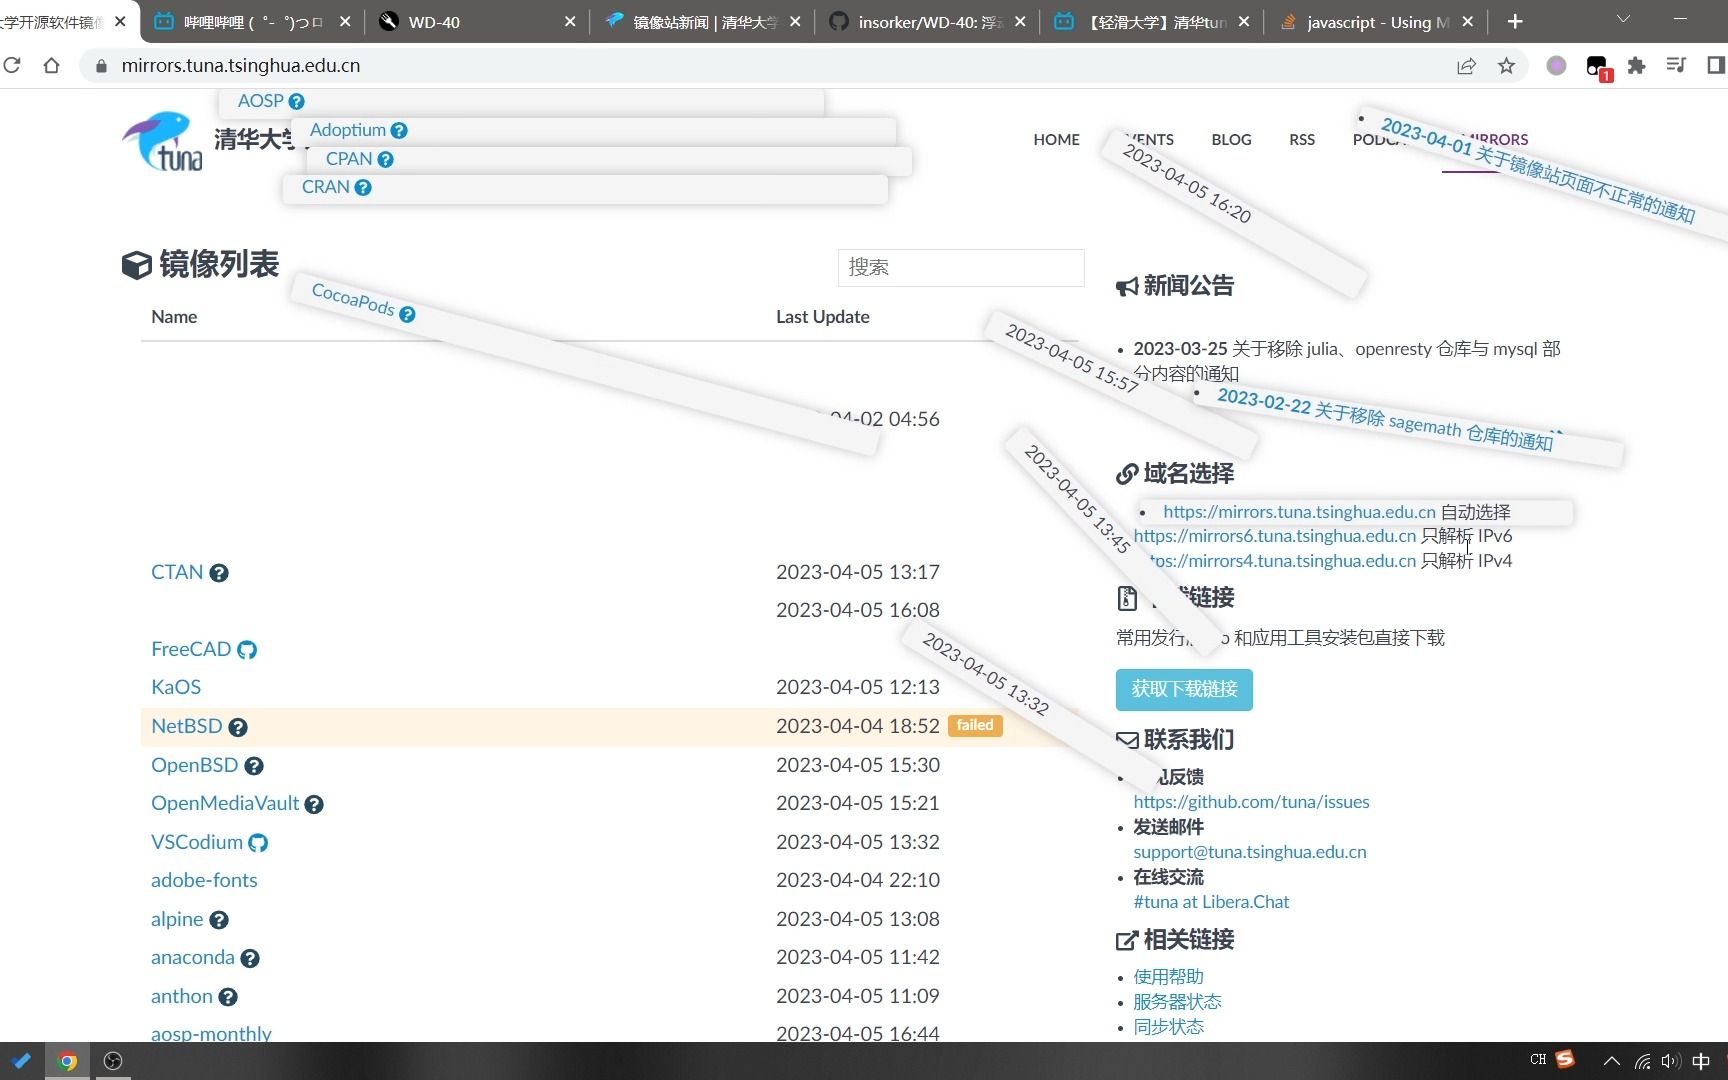
Task: Click the help icon next to OpenBSD
Action: [254, 766]
